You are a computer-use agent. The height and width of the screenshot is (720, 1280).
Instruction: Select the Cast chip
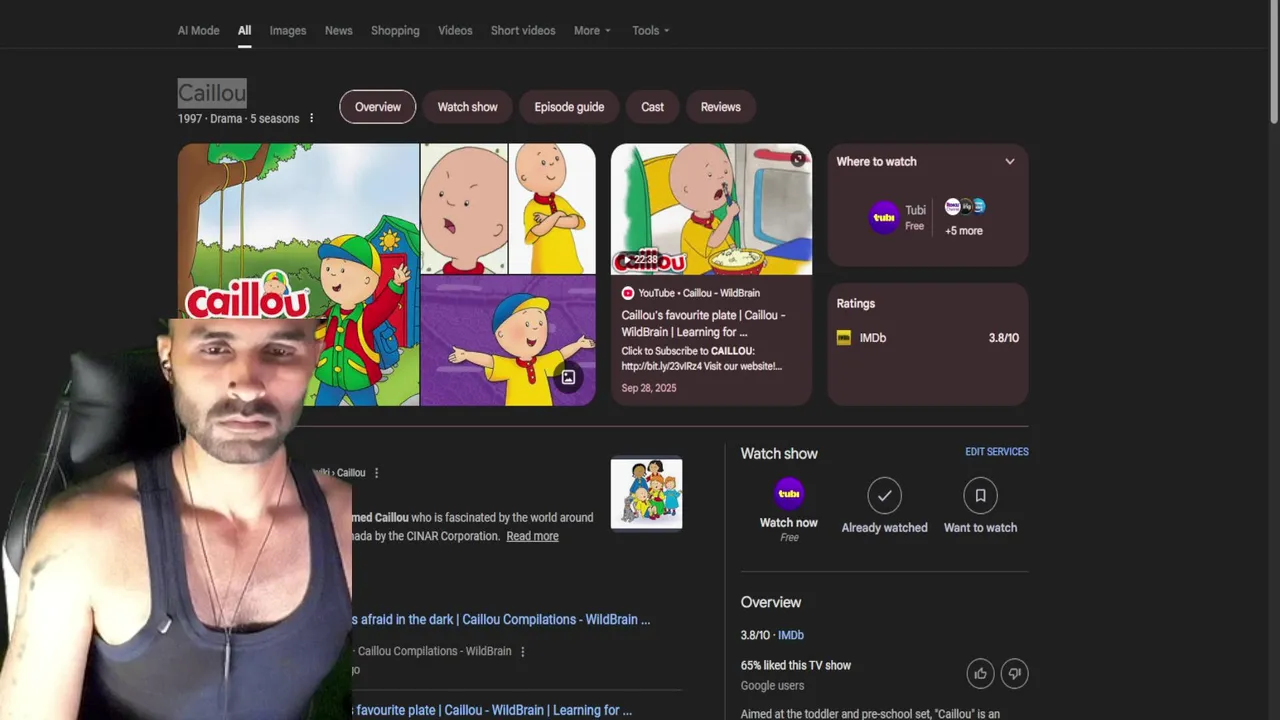point(652,107)
